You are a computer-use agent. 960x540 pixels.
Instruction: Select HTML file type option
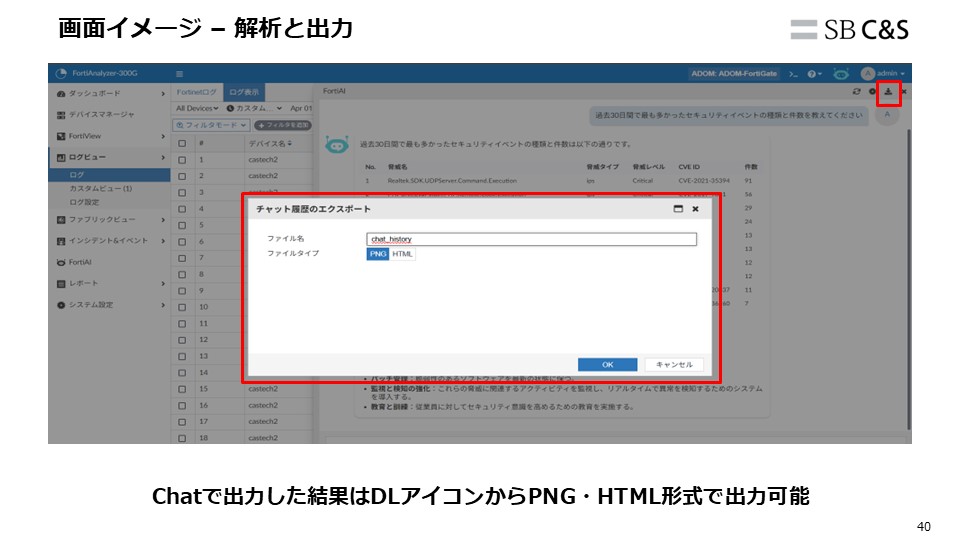tap(402, 254)
